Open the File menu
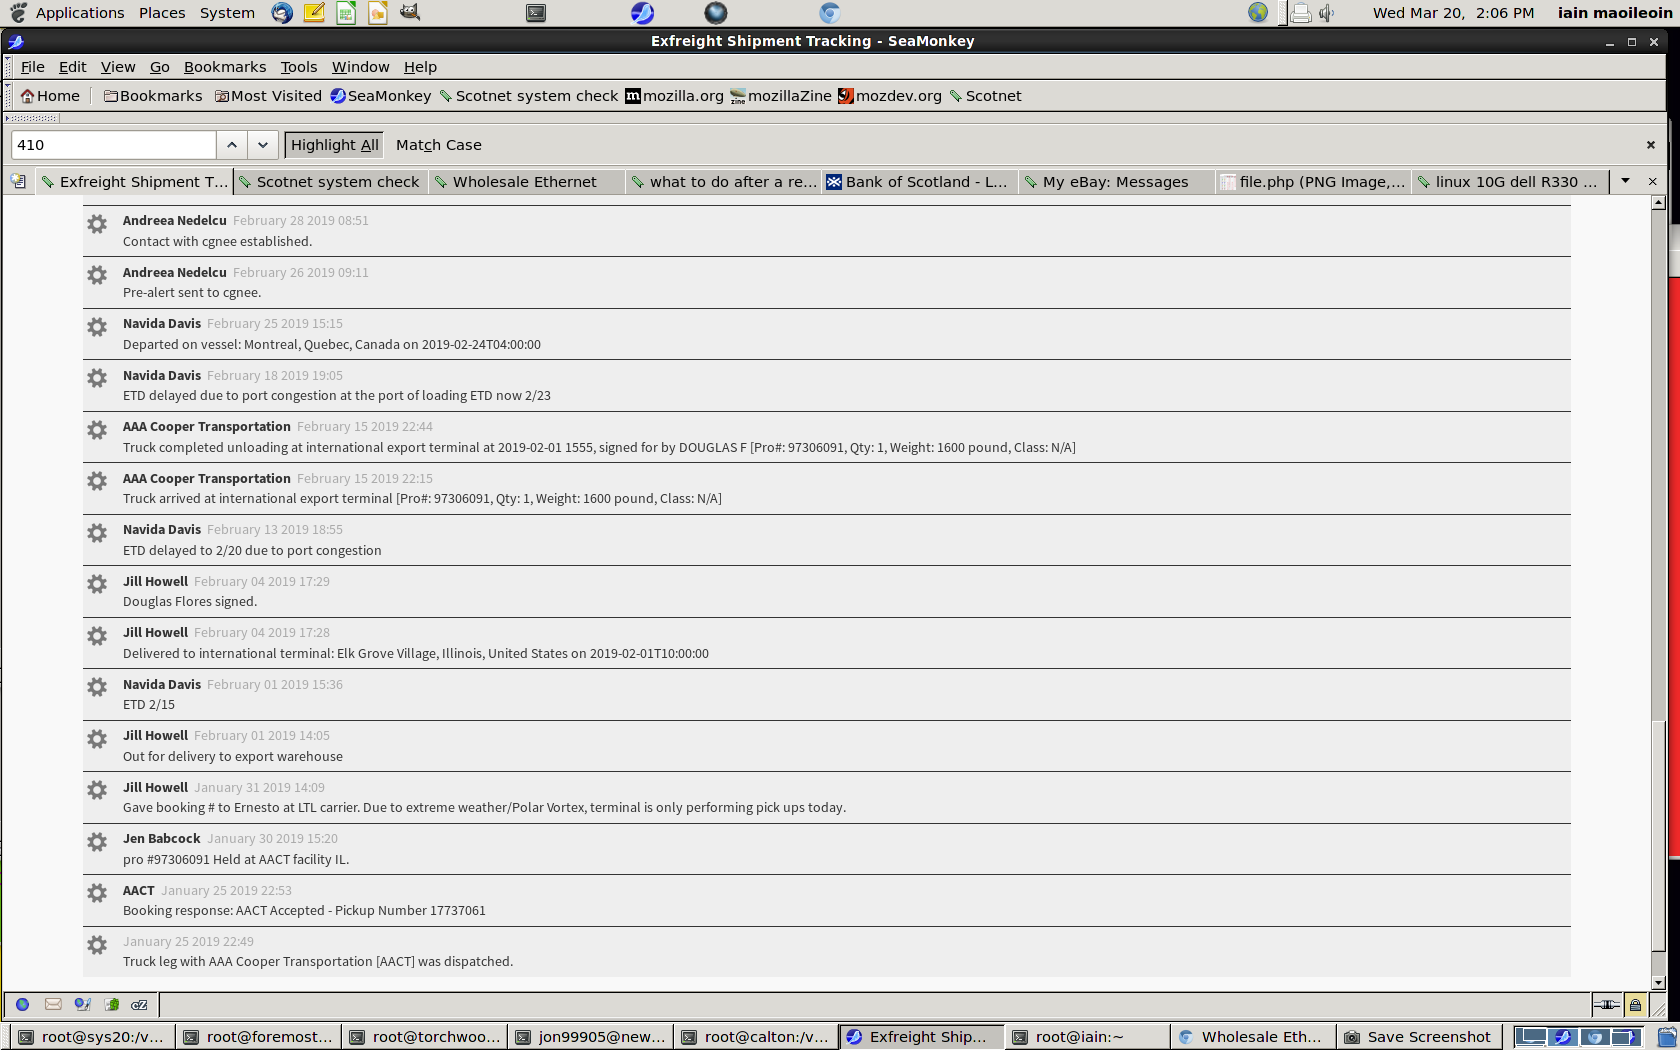The image size is (1680, 1050). 33,67
